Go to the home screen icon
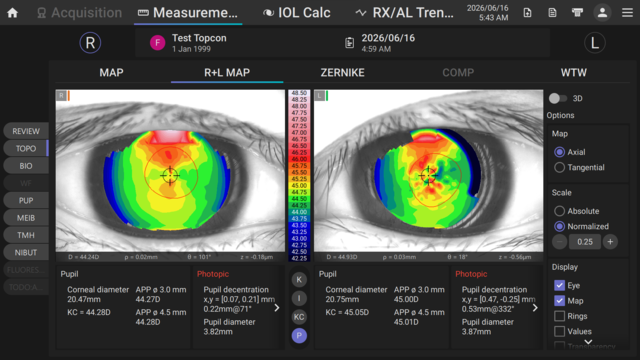The width and height of the screenshot is (640, 360). [13, 13]
